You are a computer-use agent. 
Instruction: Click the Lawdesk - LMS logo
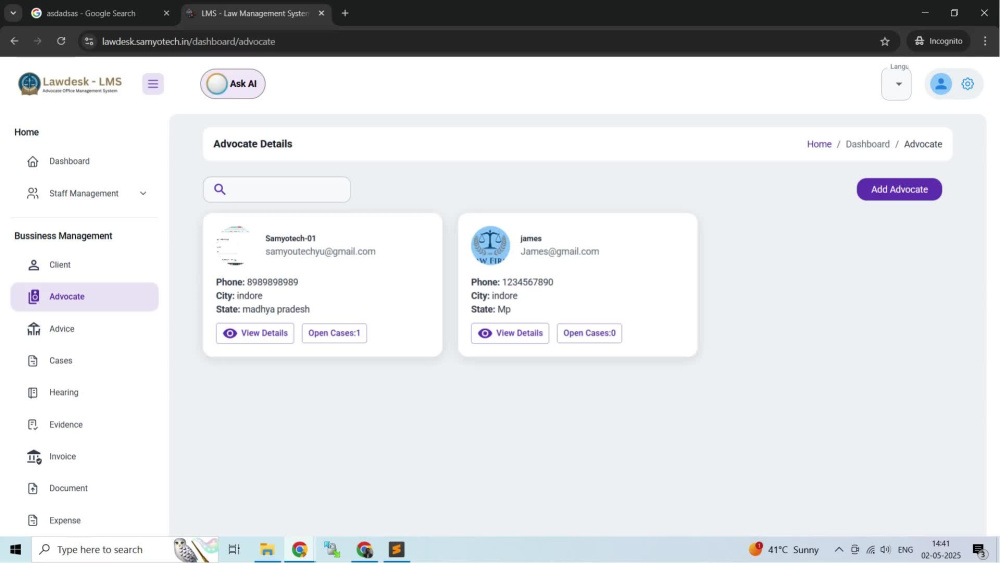point(70,84)
